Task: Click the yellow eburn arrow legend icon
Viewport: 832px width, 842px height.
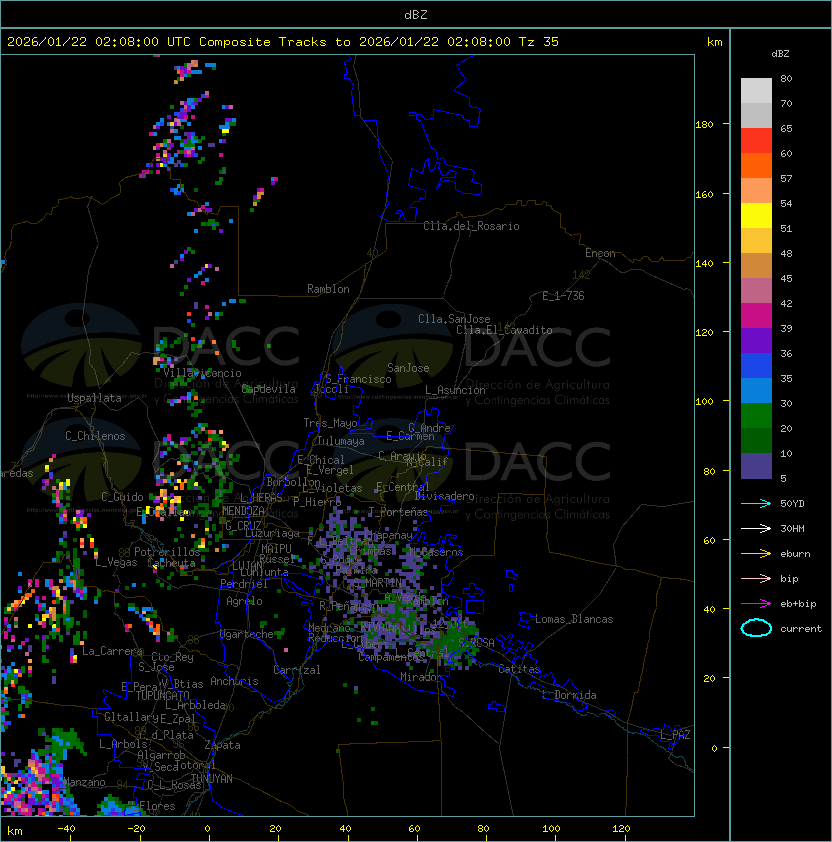Action: pos(756,554)
